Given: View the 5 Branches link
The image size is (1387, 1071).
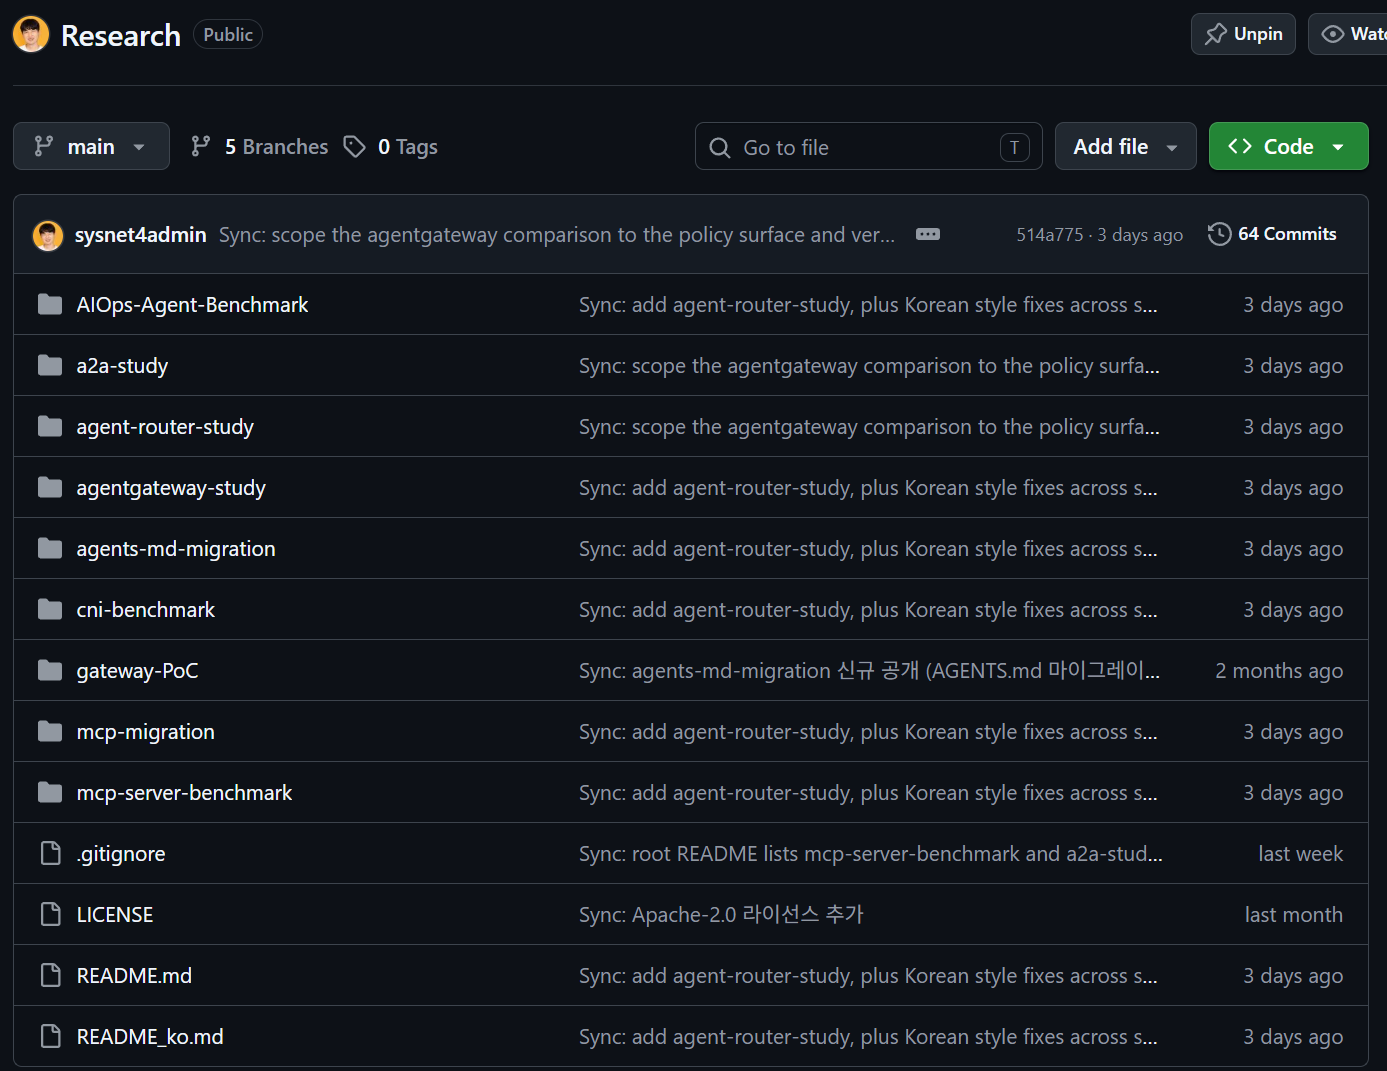Looking at the screenshot, I should pyautogui.click(x=259, y=147).
